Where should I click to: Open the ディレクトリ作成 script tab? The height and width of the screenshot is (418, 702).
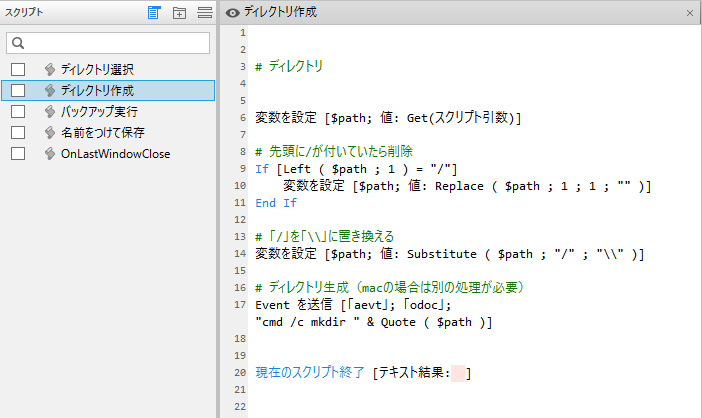click(x=280, y=12)
